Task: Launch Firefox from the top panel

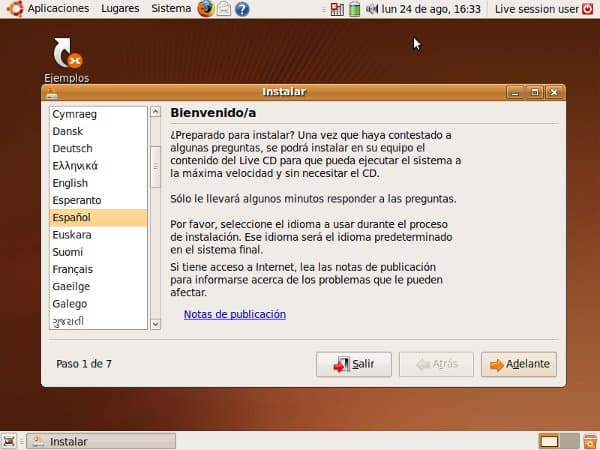Action: pos(206,9)
